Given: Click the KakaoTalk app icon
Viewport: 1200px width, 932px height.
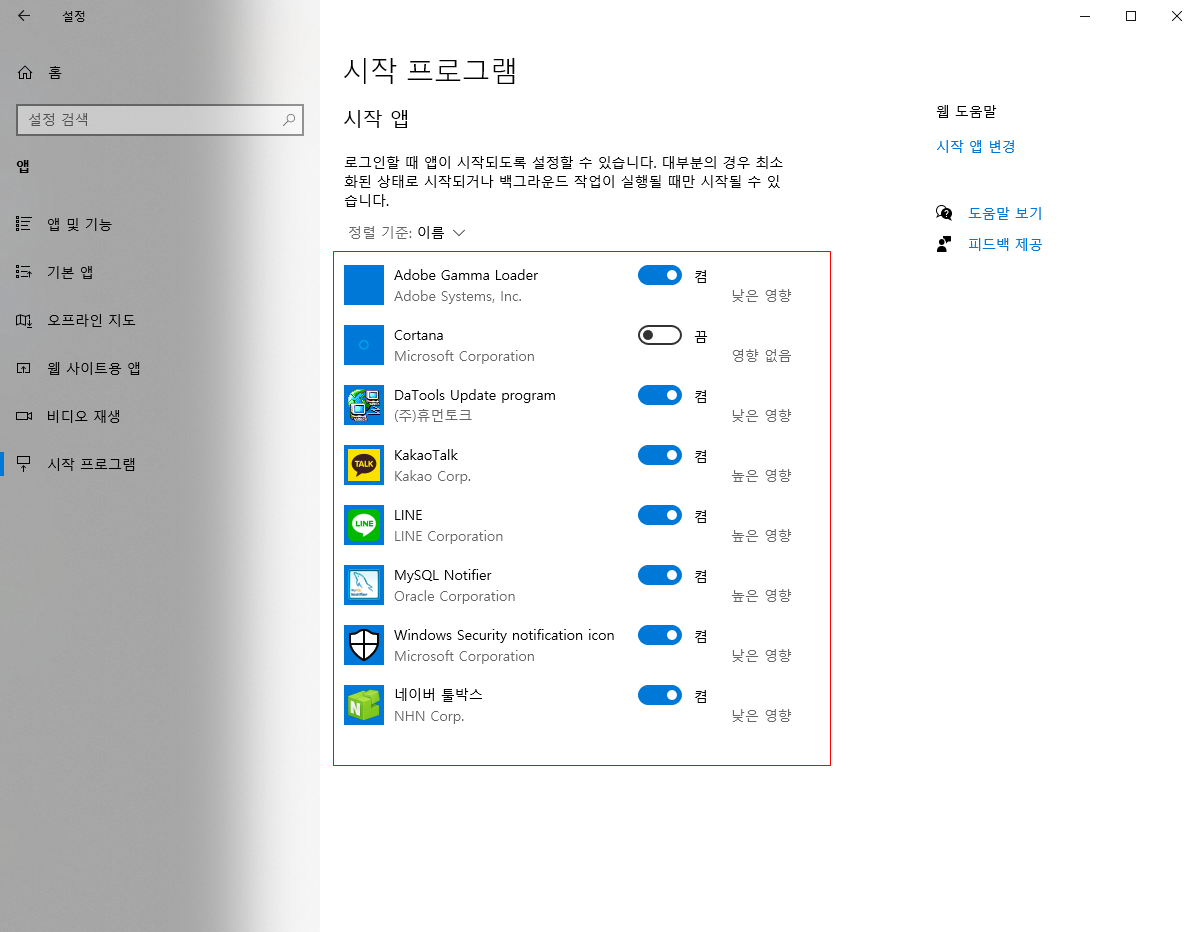Looking at the screenshot, I should (x=364, y=465).
